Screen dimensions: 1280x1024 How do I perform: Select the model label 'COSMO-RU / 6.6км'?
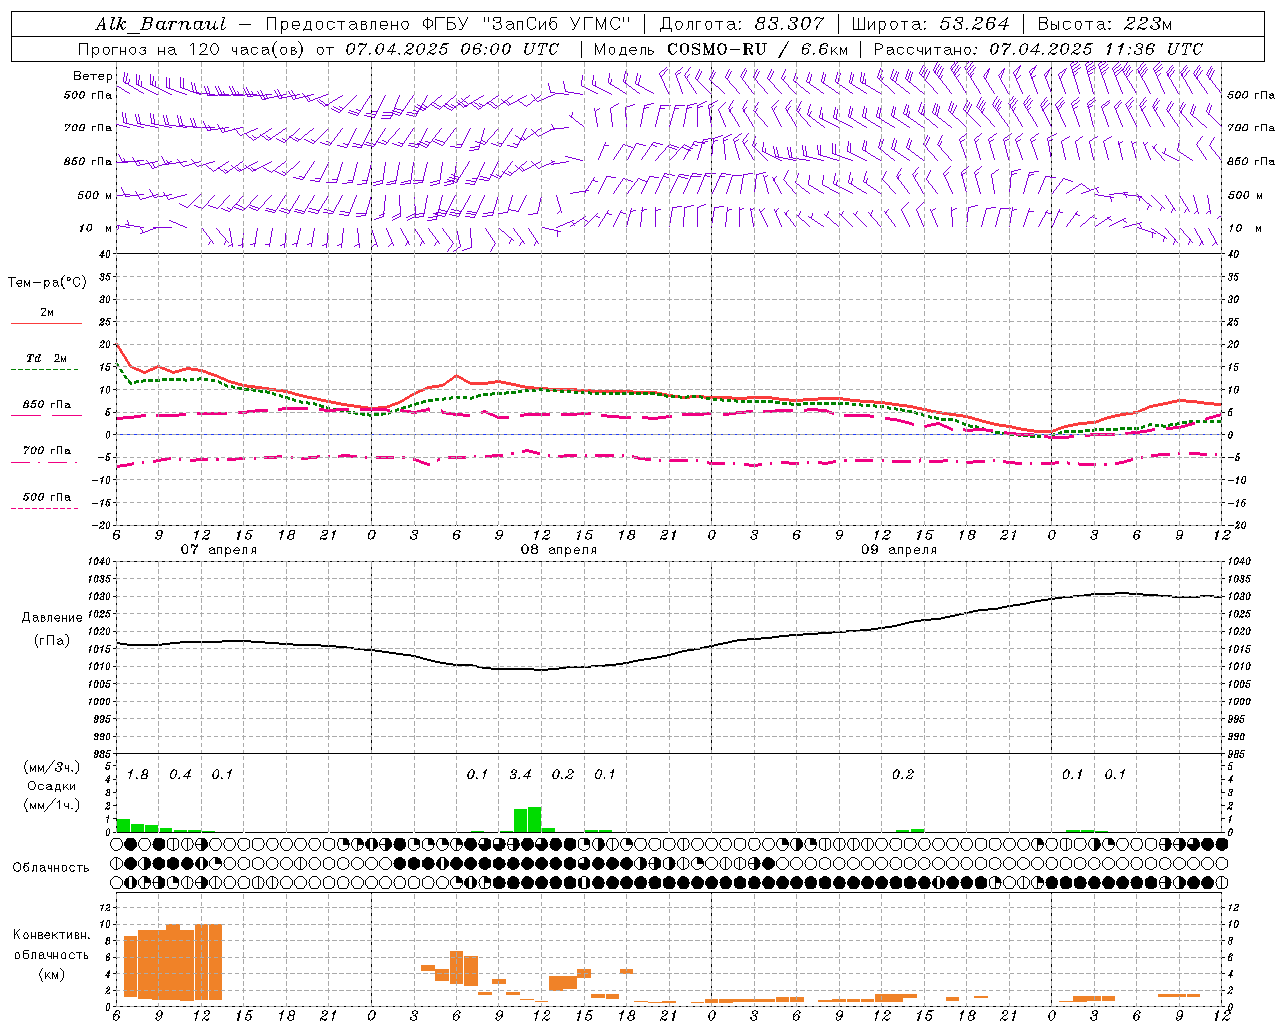[757, 49]
